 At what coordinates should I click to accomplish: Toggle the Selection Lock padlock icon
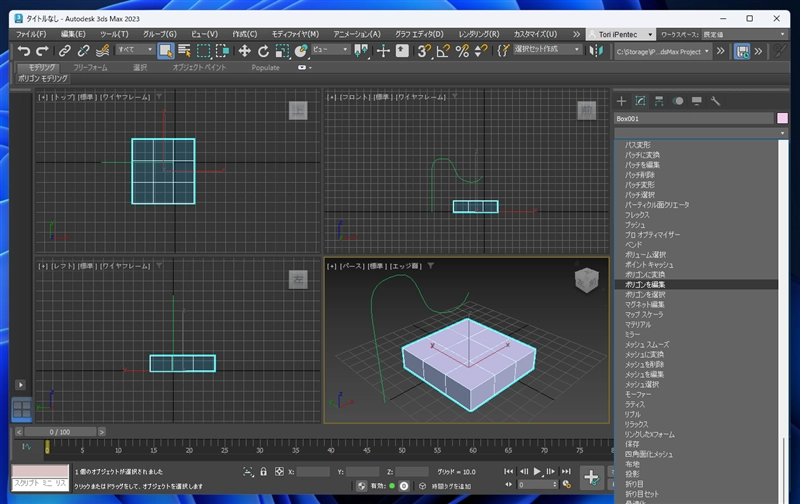[263, 472]
